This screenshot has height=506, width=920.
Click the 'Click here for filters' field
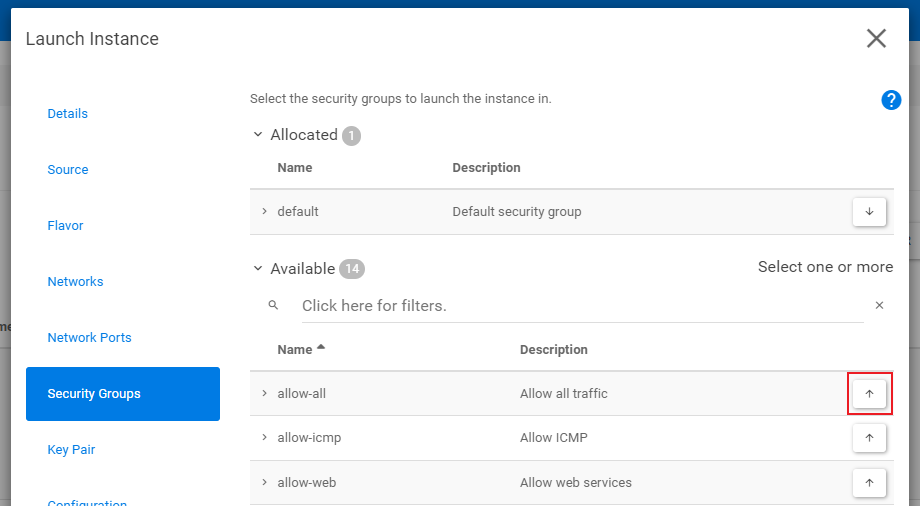[x=583, y=306]
